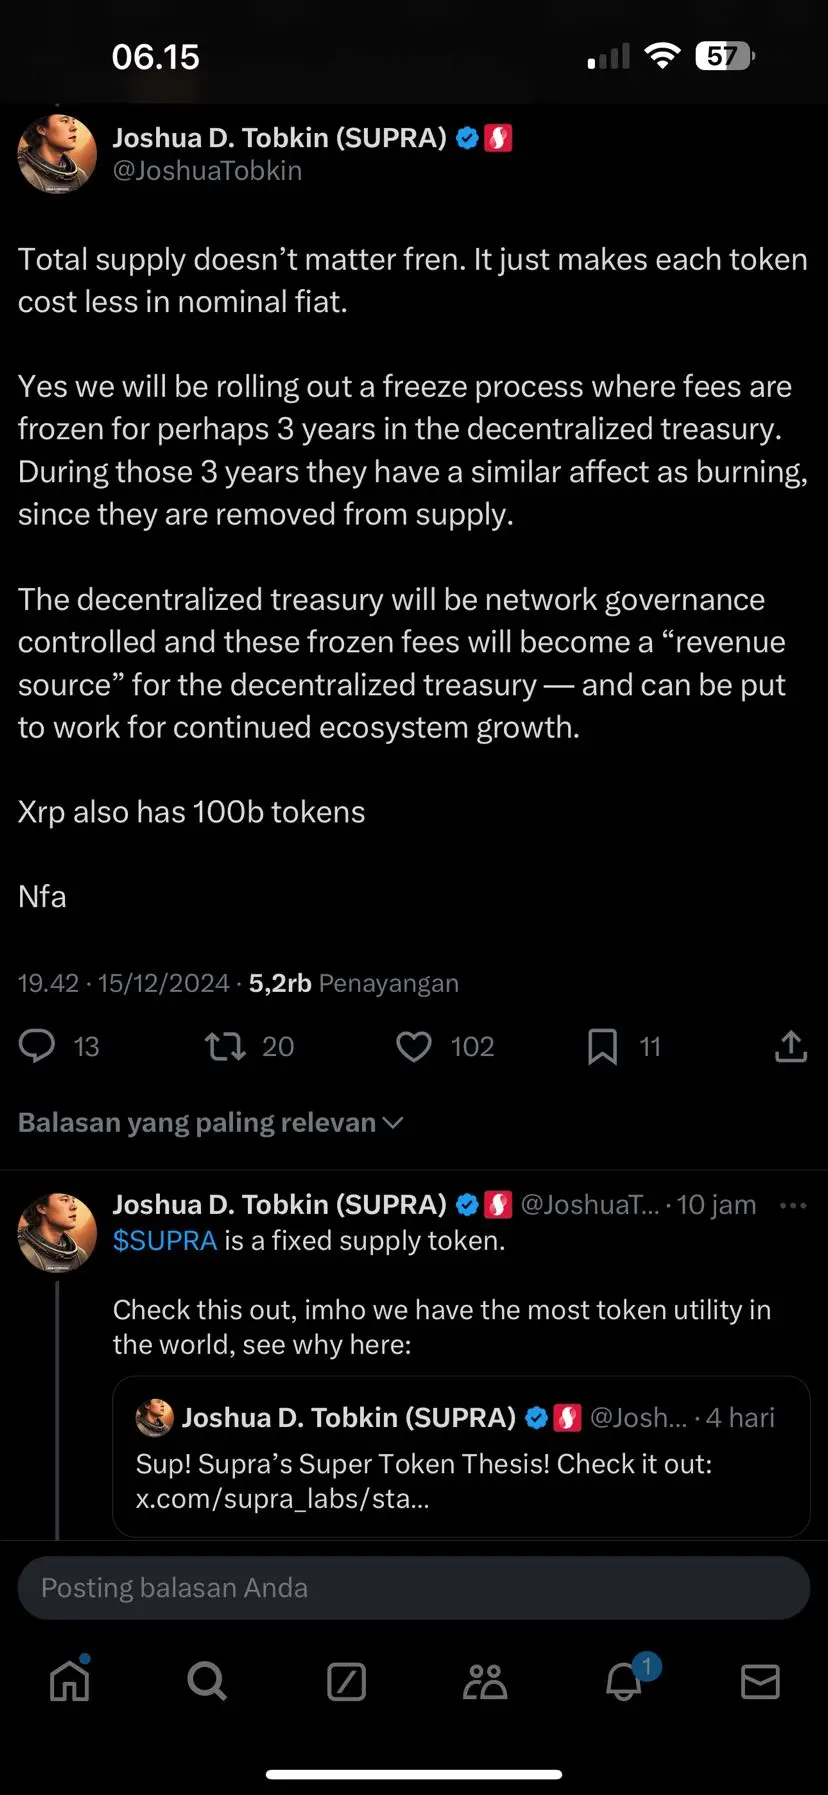Screen dimensions: 828x1795
Task: Tap the red Supra affiliate badge in header
Action: click(498, 138)
